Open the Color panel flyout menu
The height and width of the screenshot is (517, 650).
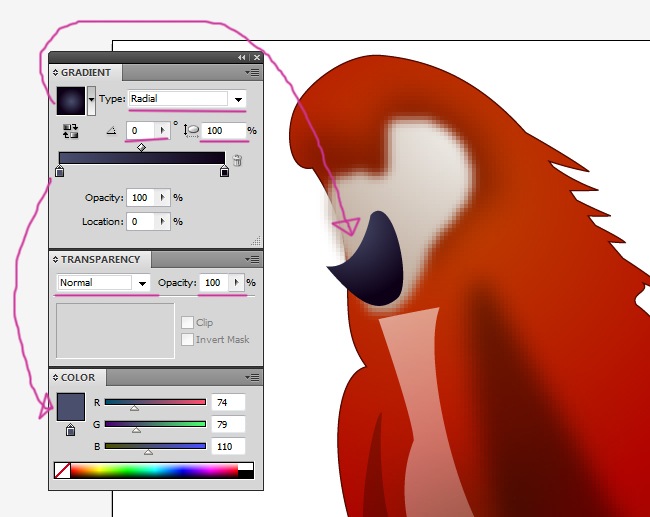click(x=253, y=378)
